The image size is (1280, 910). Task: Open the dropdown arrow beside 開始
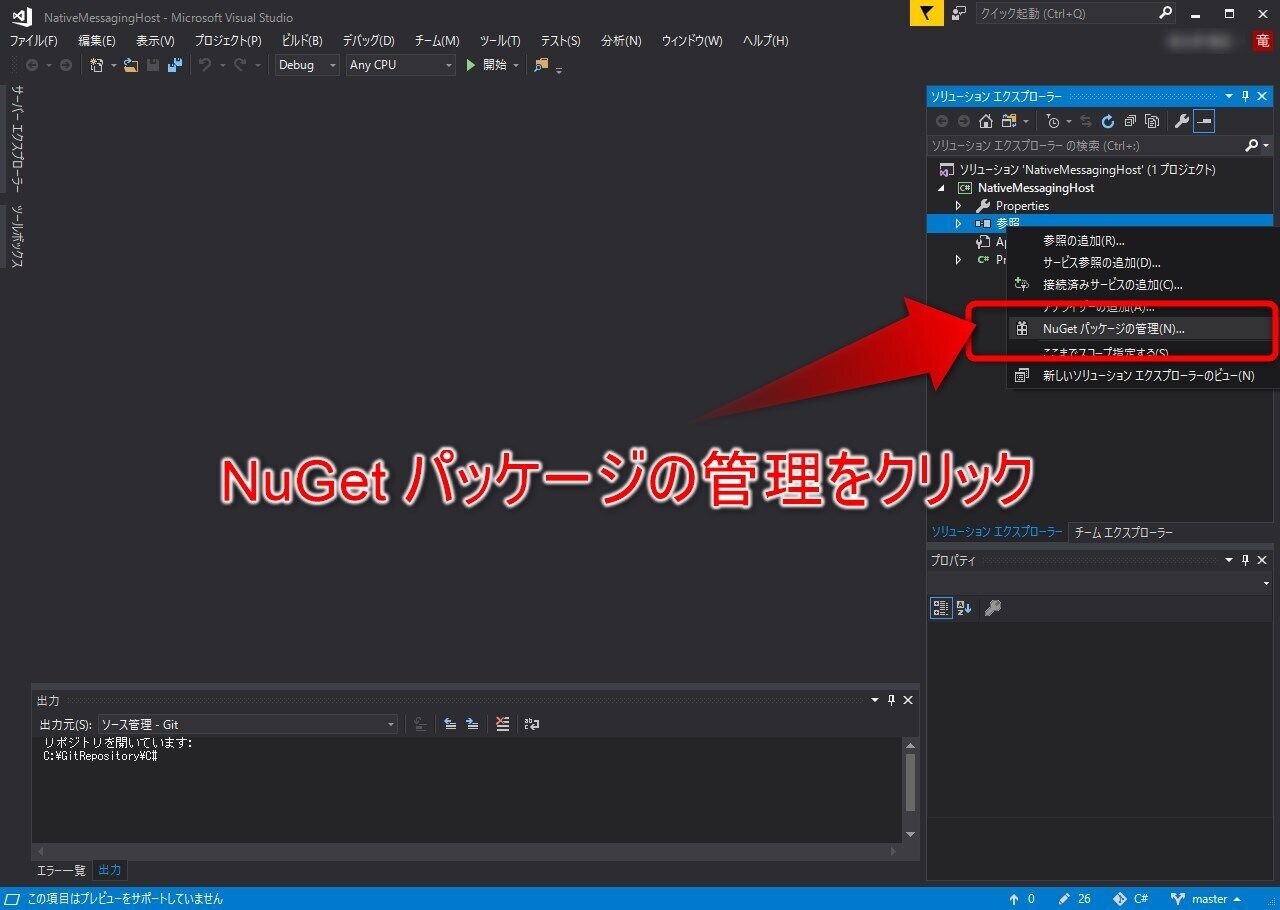pyautogui.click(x=516, y=65)
